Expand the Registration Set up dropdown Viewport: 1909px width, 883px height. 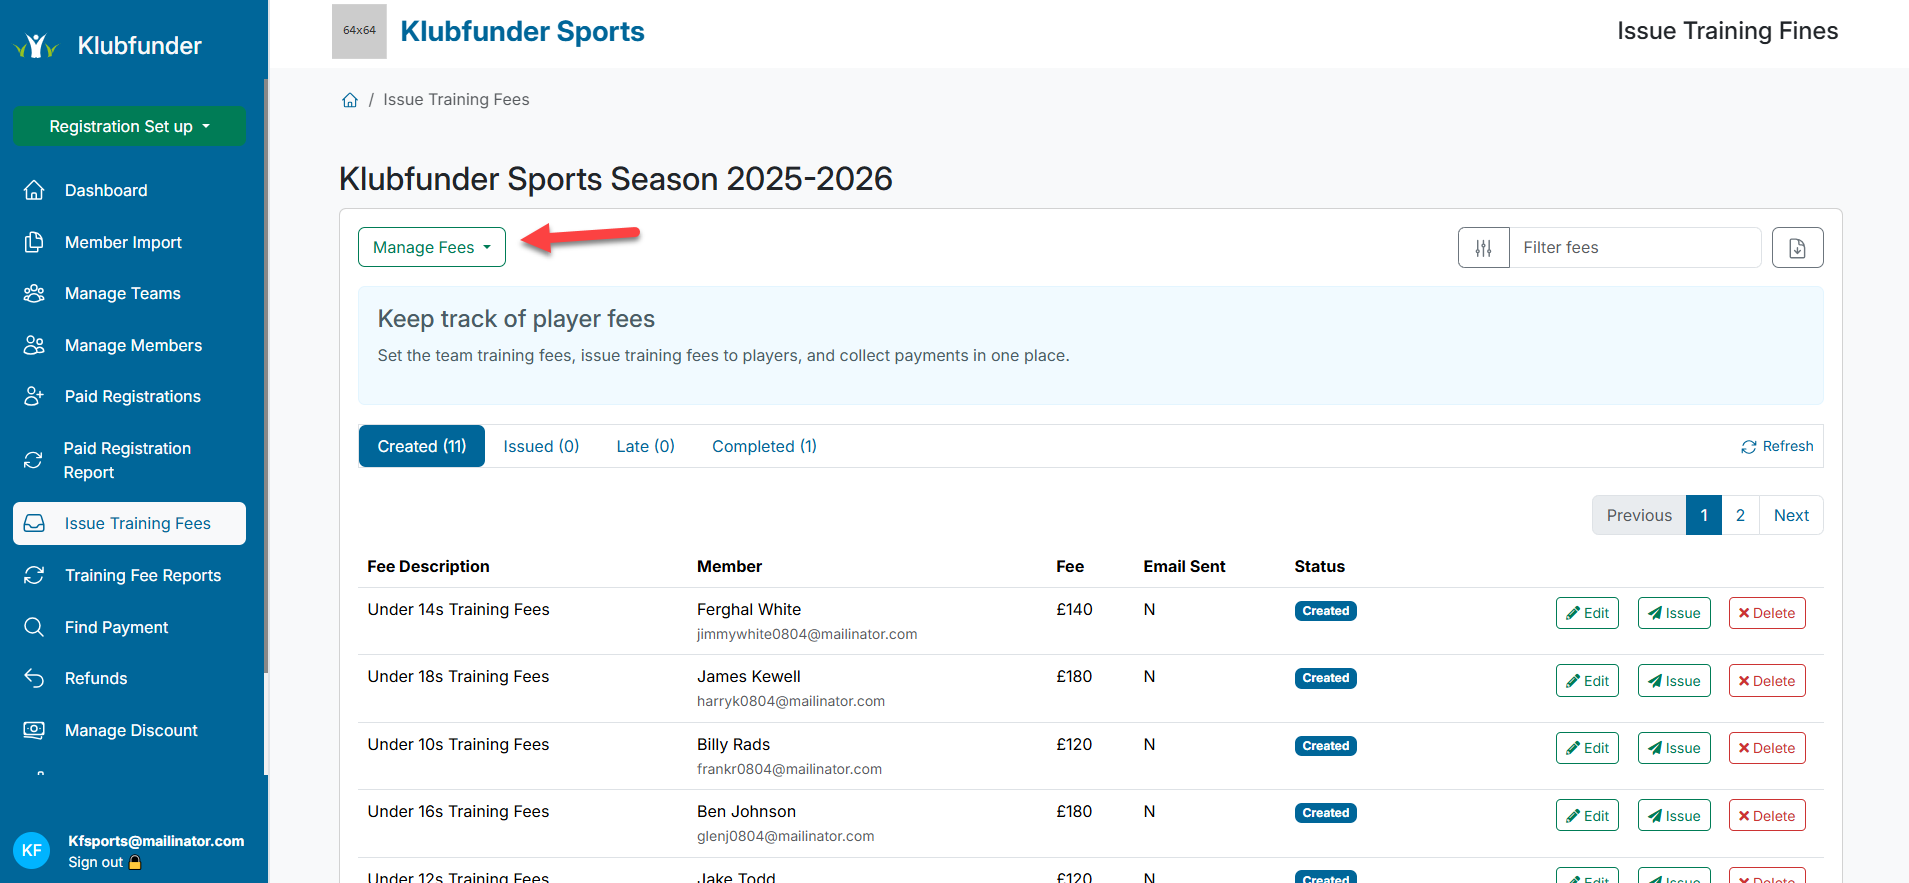(x=129, y=126)
